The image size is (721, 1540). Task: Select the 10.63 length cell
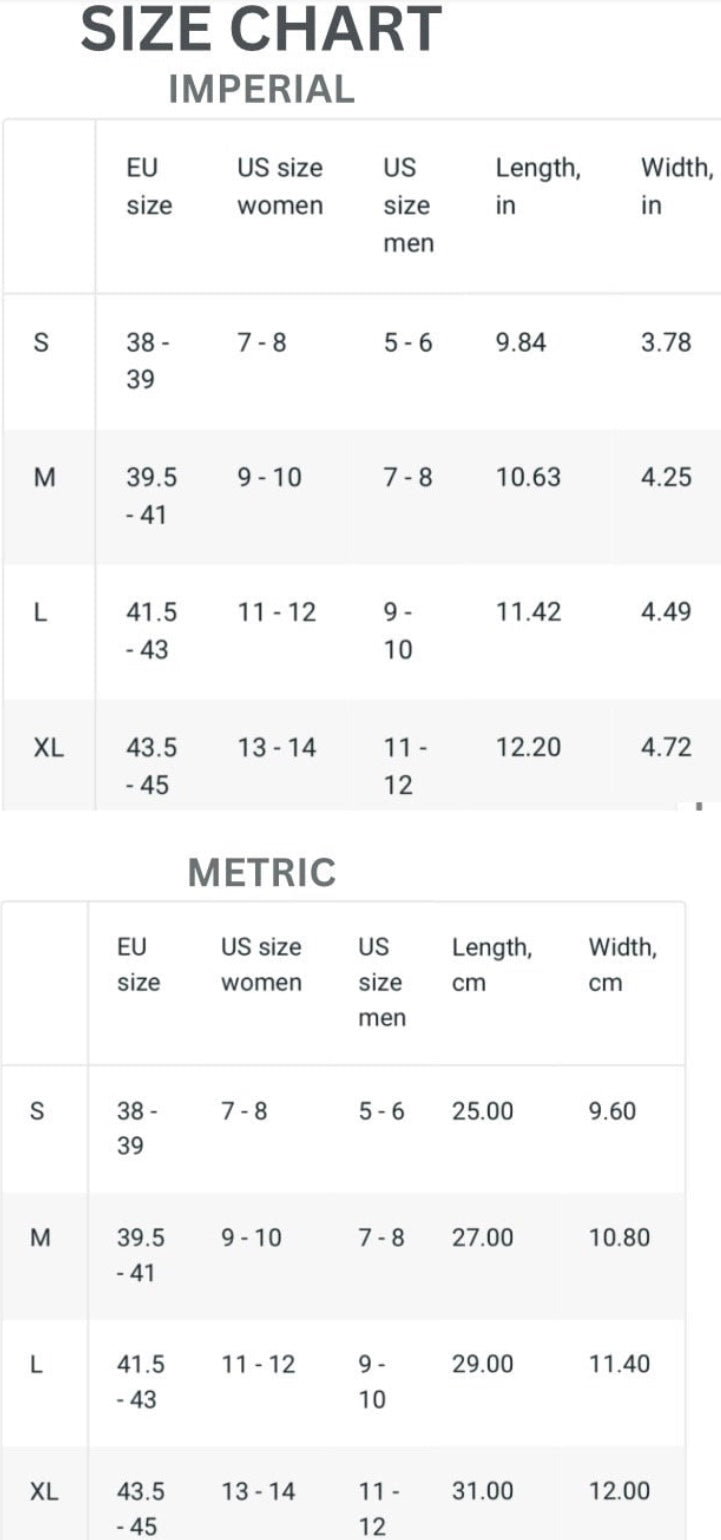pyautogui.click(x=528, y=477)
